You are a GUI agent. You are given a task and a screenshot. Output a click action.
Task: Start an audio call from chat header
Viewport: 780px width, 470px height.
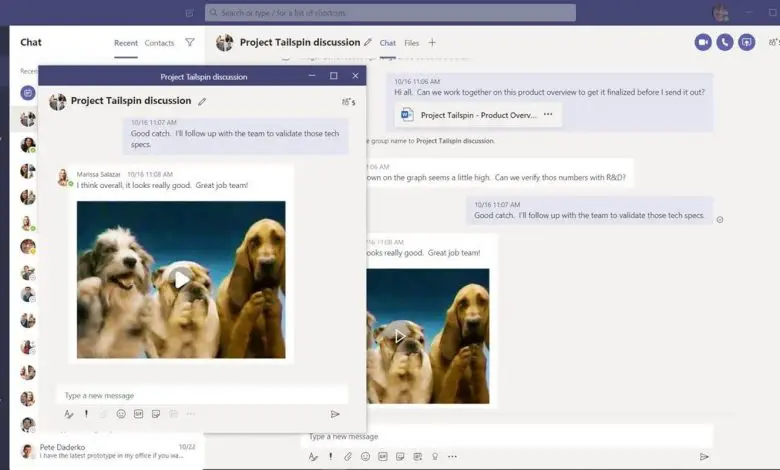[725, 43]
